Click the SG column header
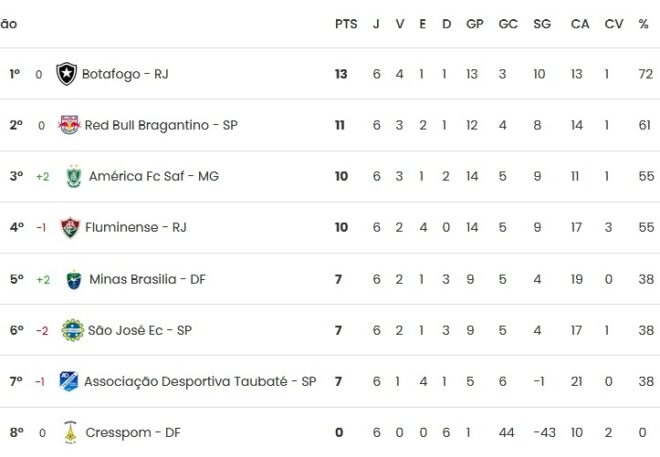This screenshot has height=457, width=660. click(x=542, y=23)
